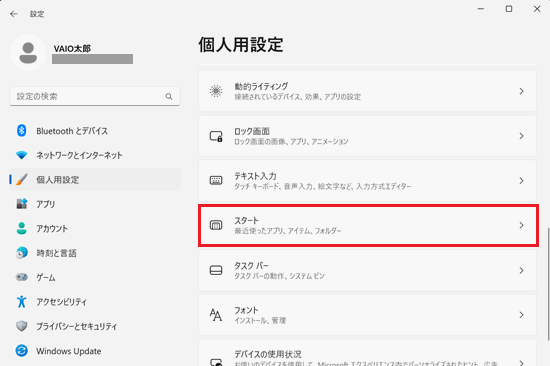Expand ロック画面 via its chevron
550x366 pixels.
click(521, 136)
